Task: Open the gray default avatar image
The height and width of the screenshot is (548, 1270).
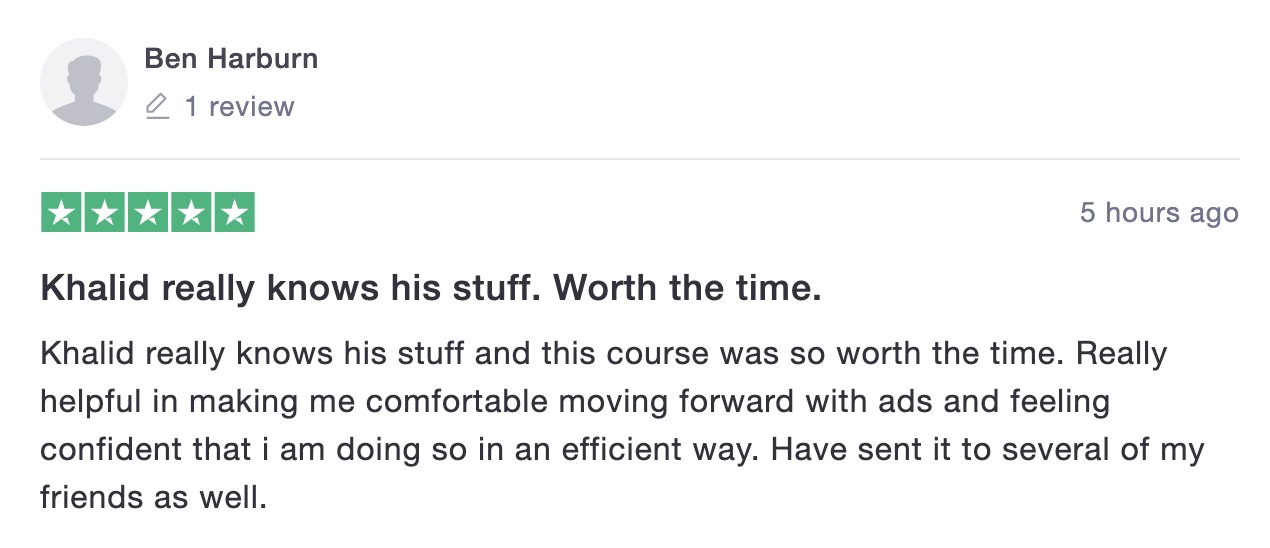Action: [84, 82]
